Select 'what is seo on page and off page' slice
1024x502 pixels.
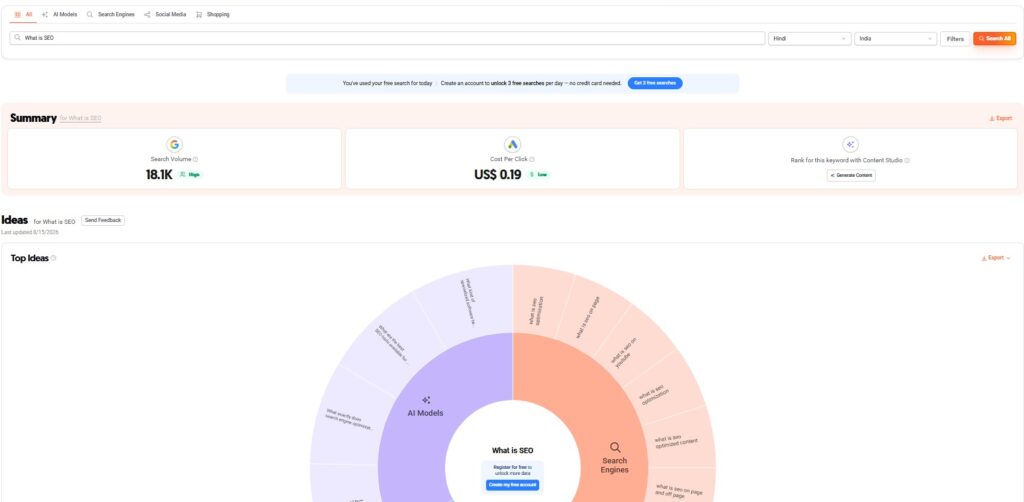[680, 490]
